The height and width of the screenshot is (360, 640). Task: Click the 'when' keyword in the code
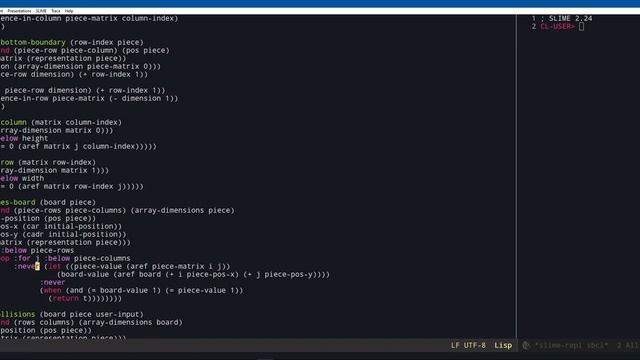52,291
